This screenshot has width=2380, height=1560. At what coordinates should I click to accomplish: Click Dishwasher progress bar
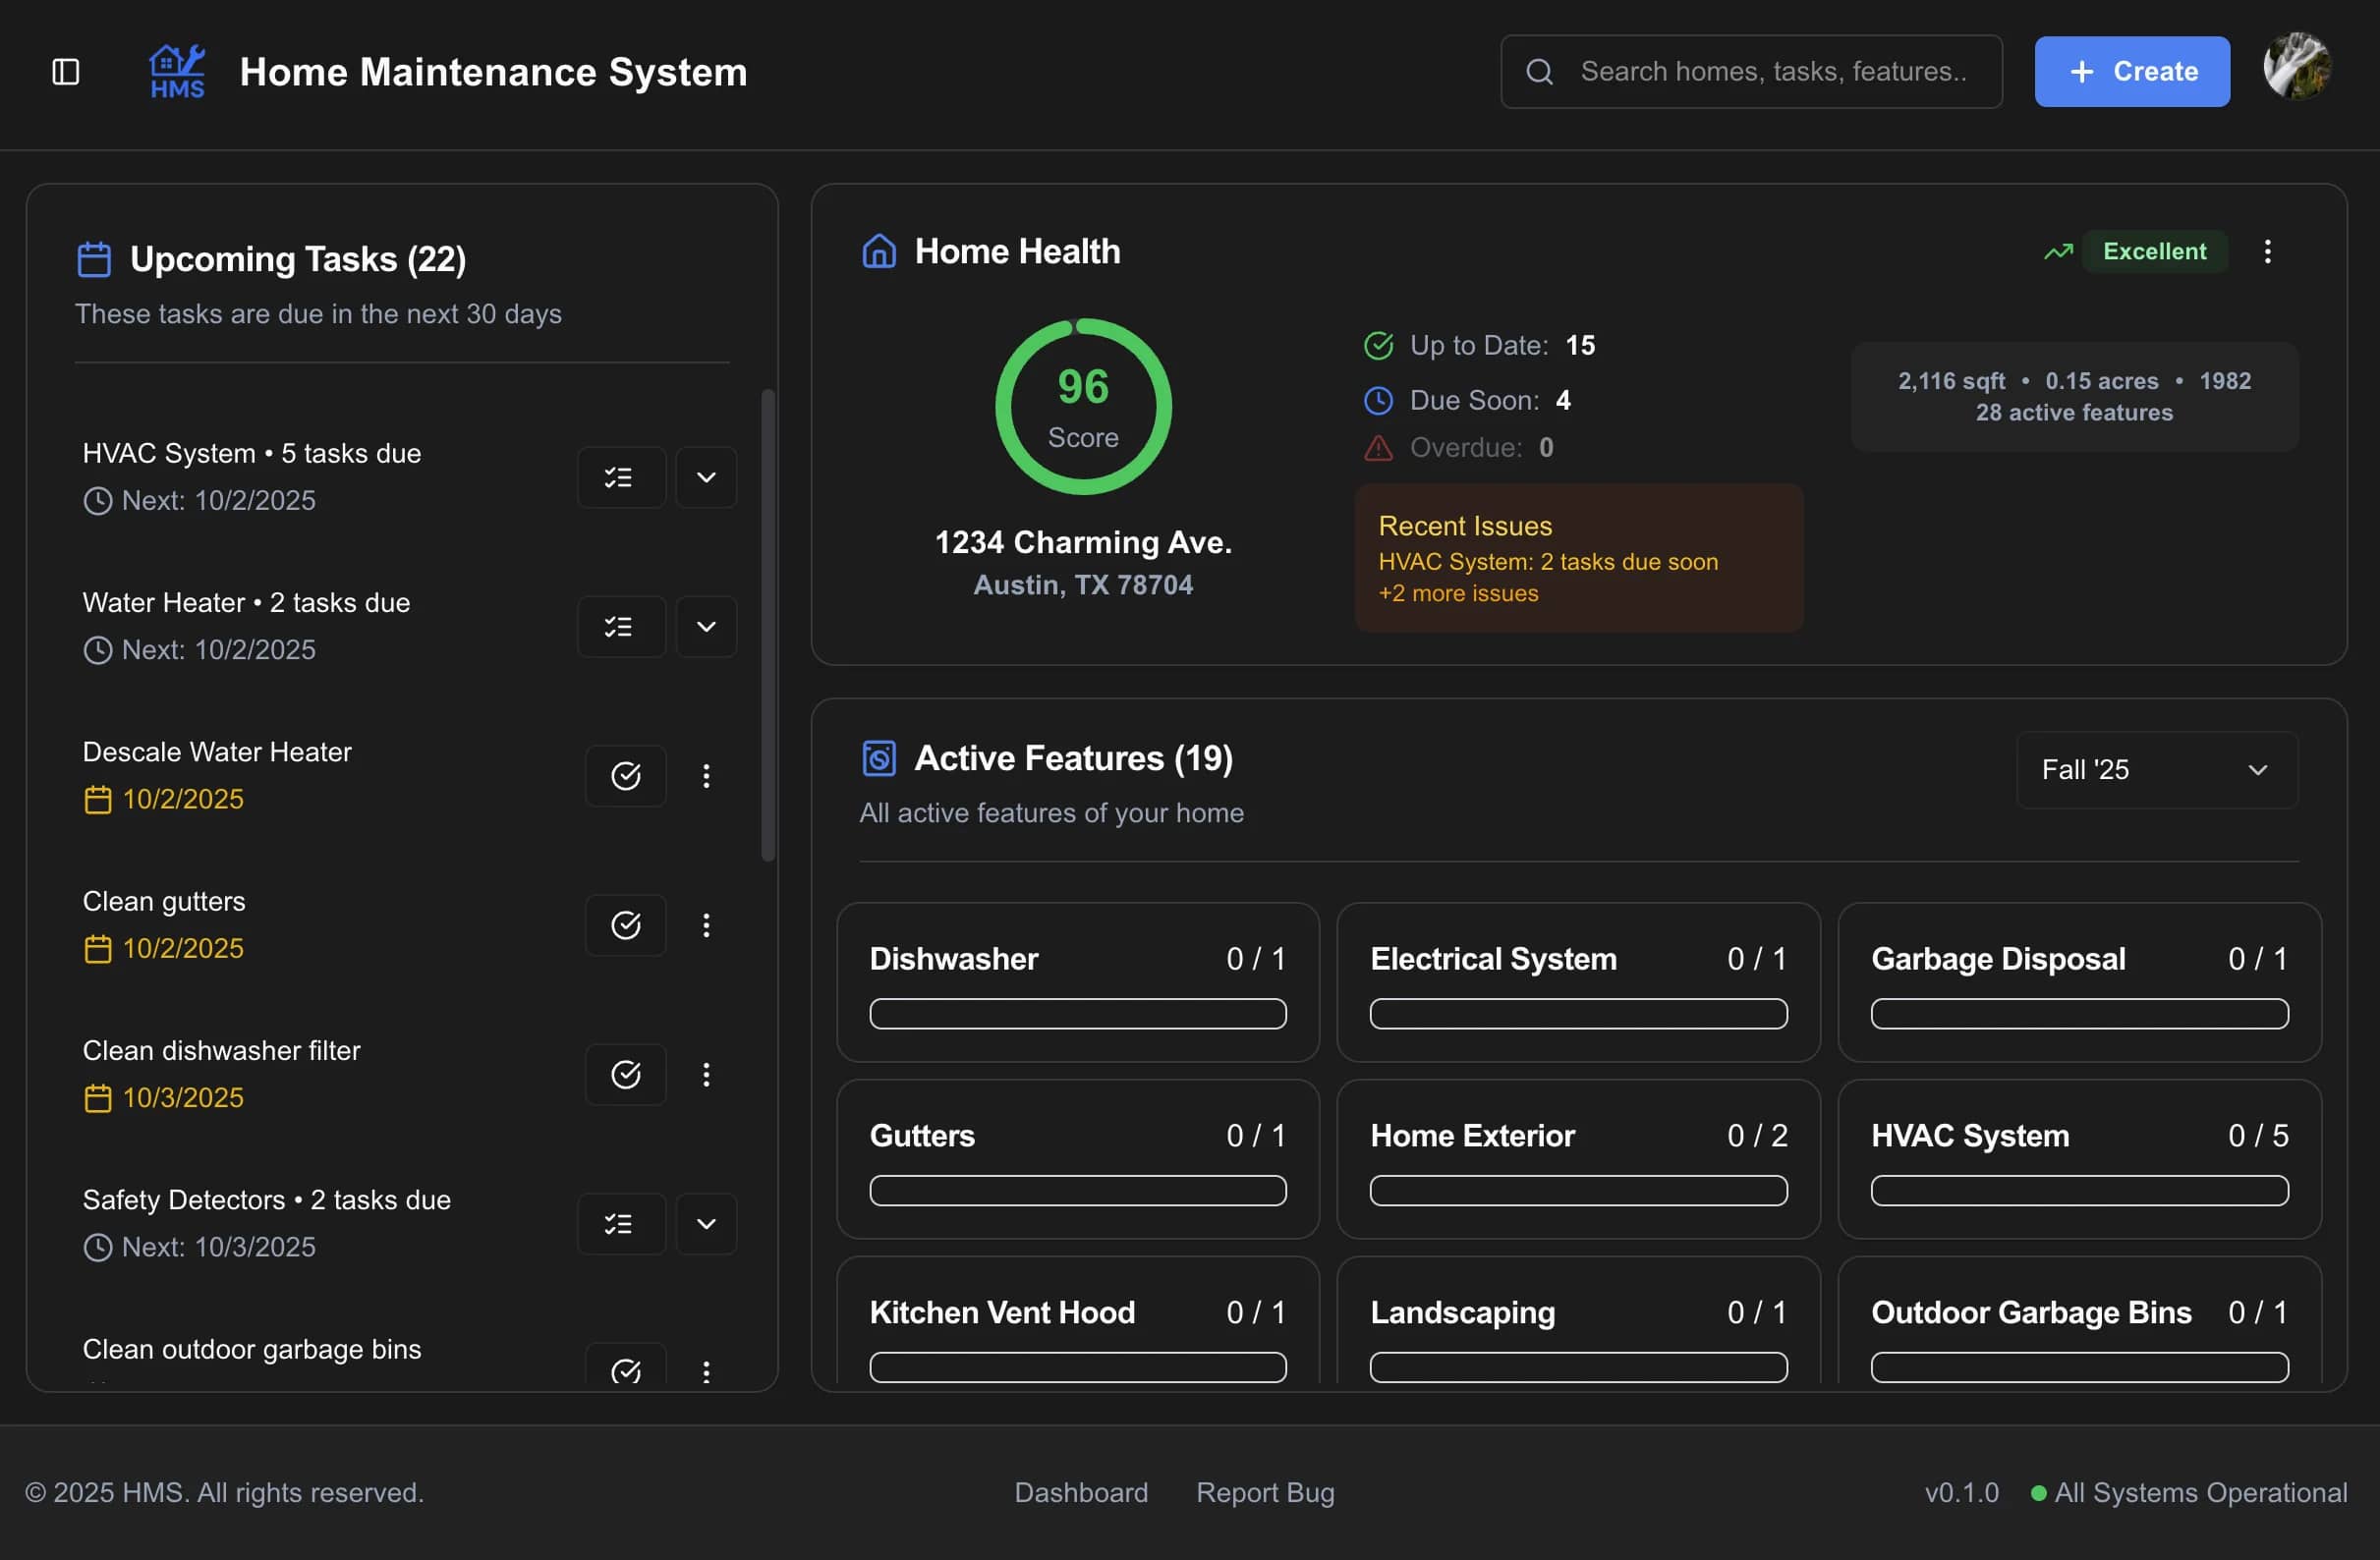tap(1077, 1014)
